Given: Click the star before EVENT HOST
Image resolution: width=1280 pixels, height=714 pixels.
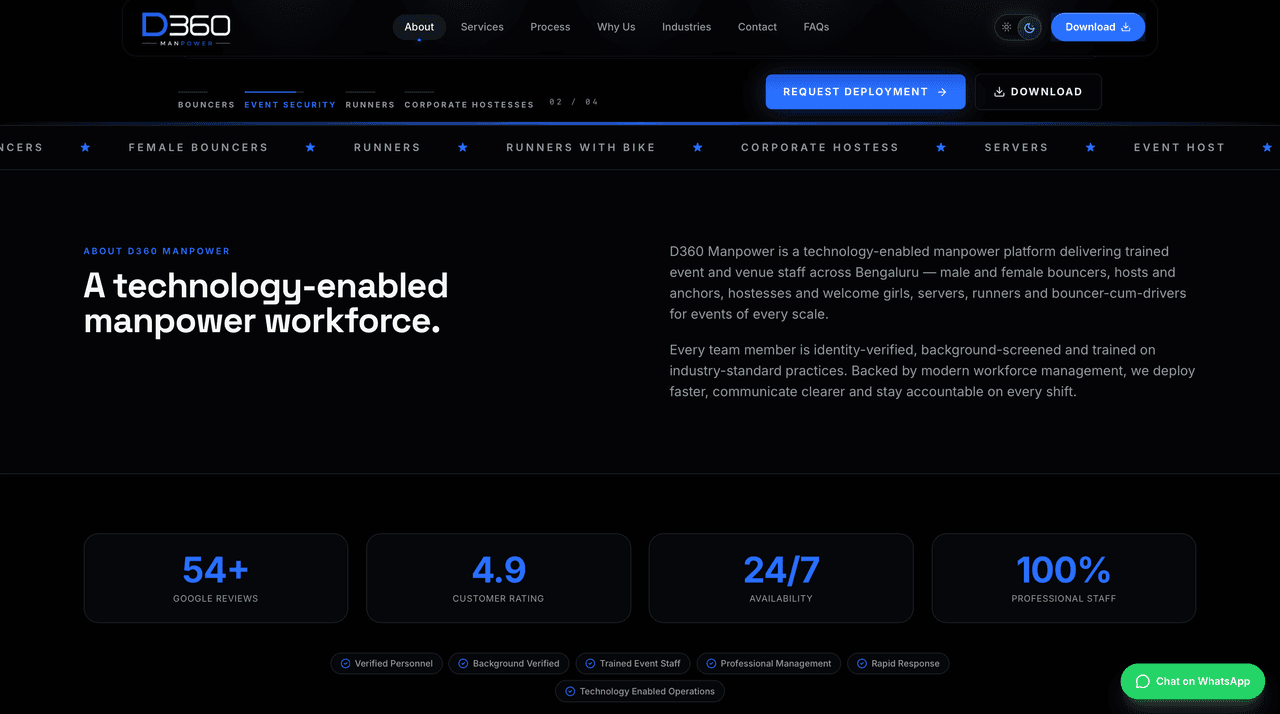Looking at the screenshot, I should tap(1091, 147).
